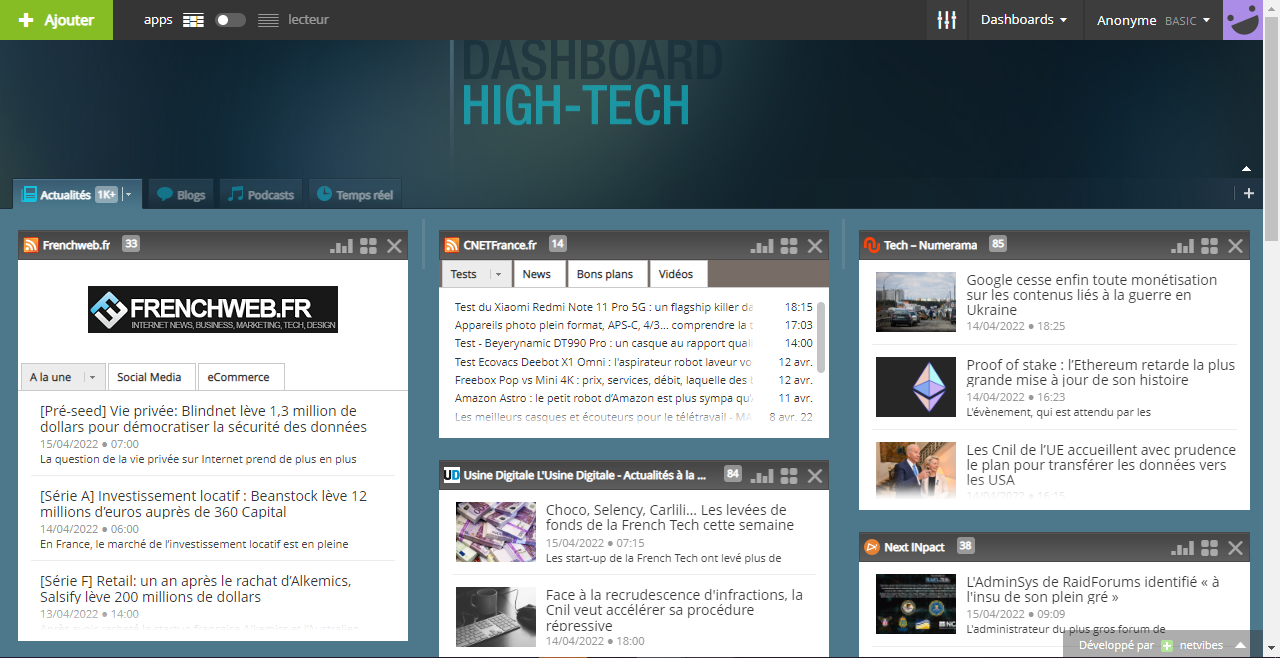Viewport: 1280px width, 658px height.
Task: Expand the netvibes footer bar arrow
Action: point(1240,646)
